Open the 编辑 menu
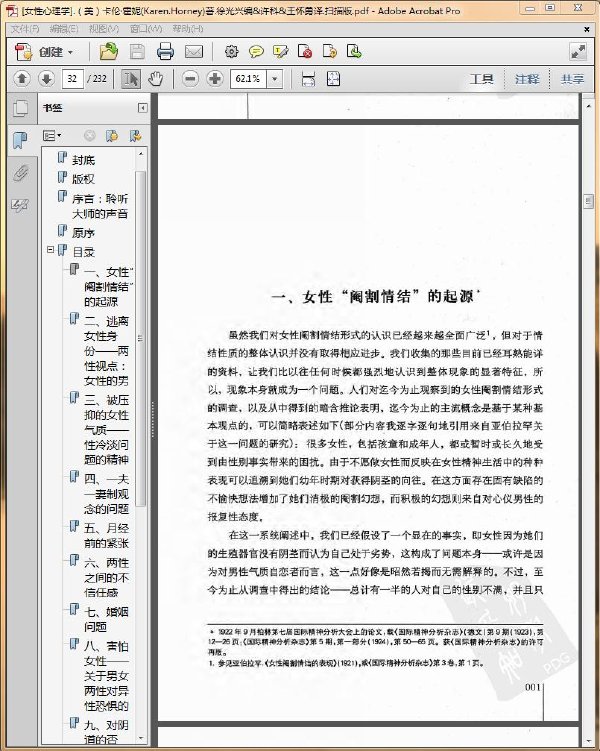Viewport: 600px width, 751px height. coord(64,29)
